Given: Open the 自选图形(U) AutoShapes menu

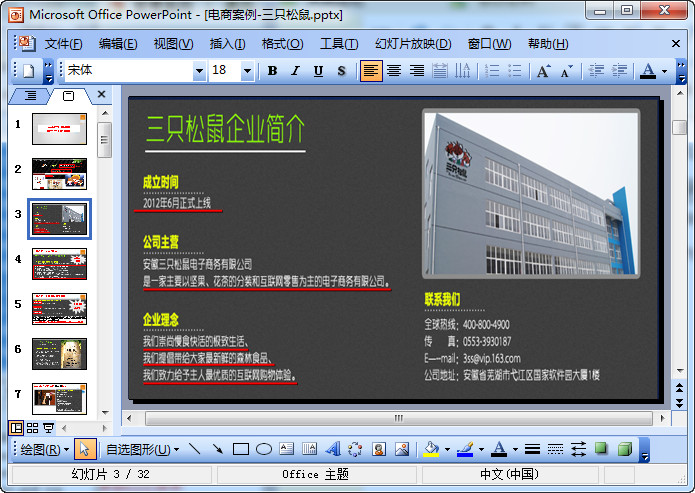Looking at the screenshot, I should 142,450.
